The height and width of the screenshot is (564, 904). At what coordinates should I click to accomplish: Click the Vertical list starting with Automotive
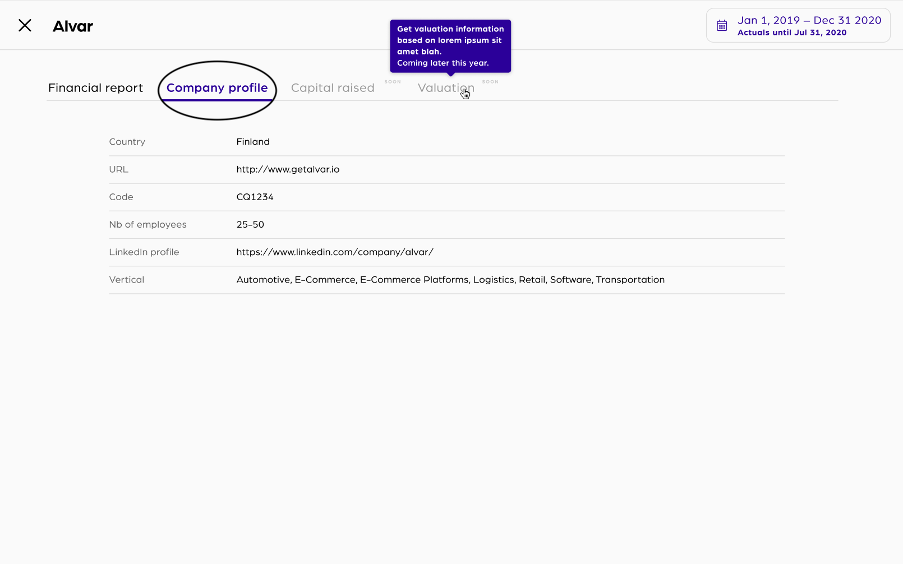pos(450,280)
